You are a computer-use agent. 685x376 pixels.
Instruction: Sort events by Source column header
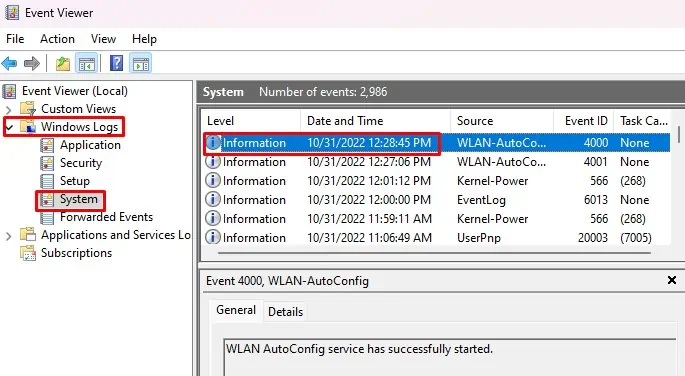click(x=502, y=121)
